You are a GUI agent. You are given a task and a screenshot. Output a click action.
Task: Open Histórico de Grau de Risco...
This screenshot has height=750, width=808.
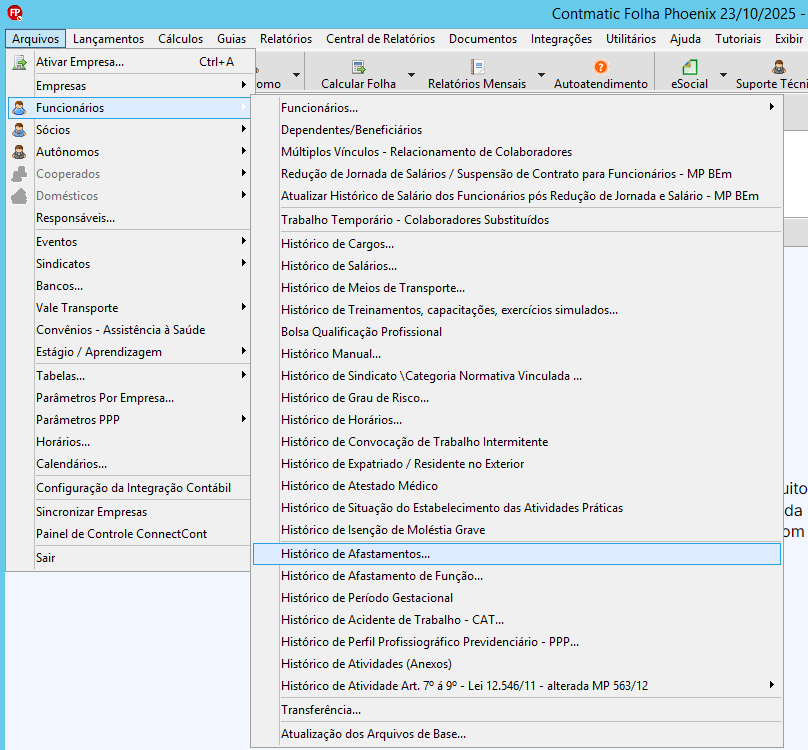tap(517, 398)
